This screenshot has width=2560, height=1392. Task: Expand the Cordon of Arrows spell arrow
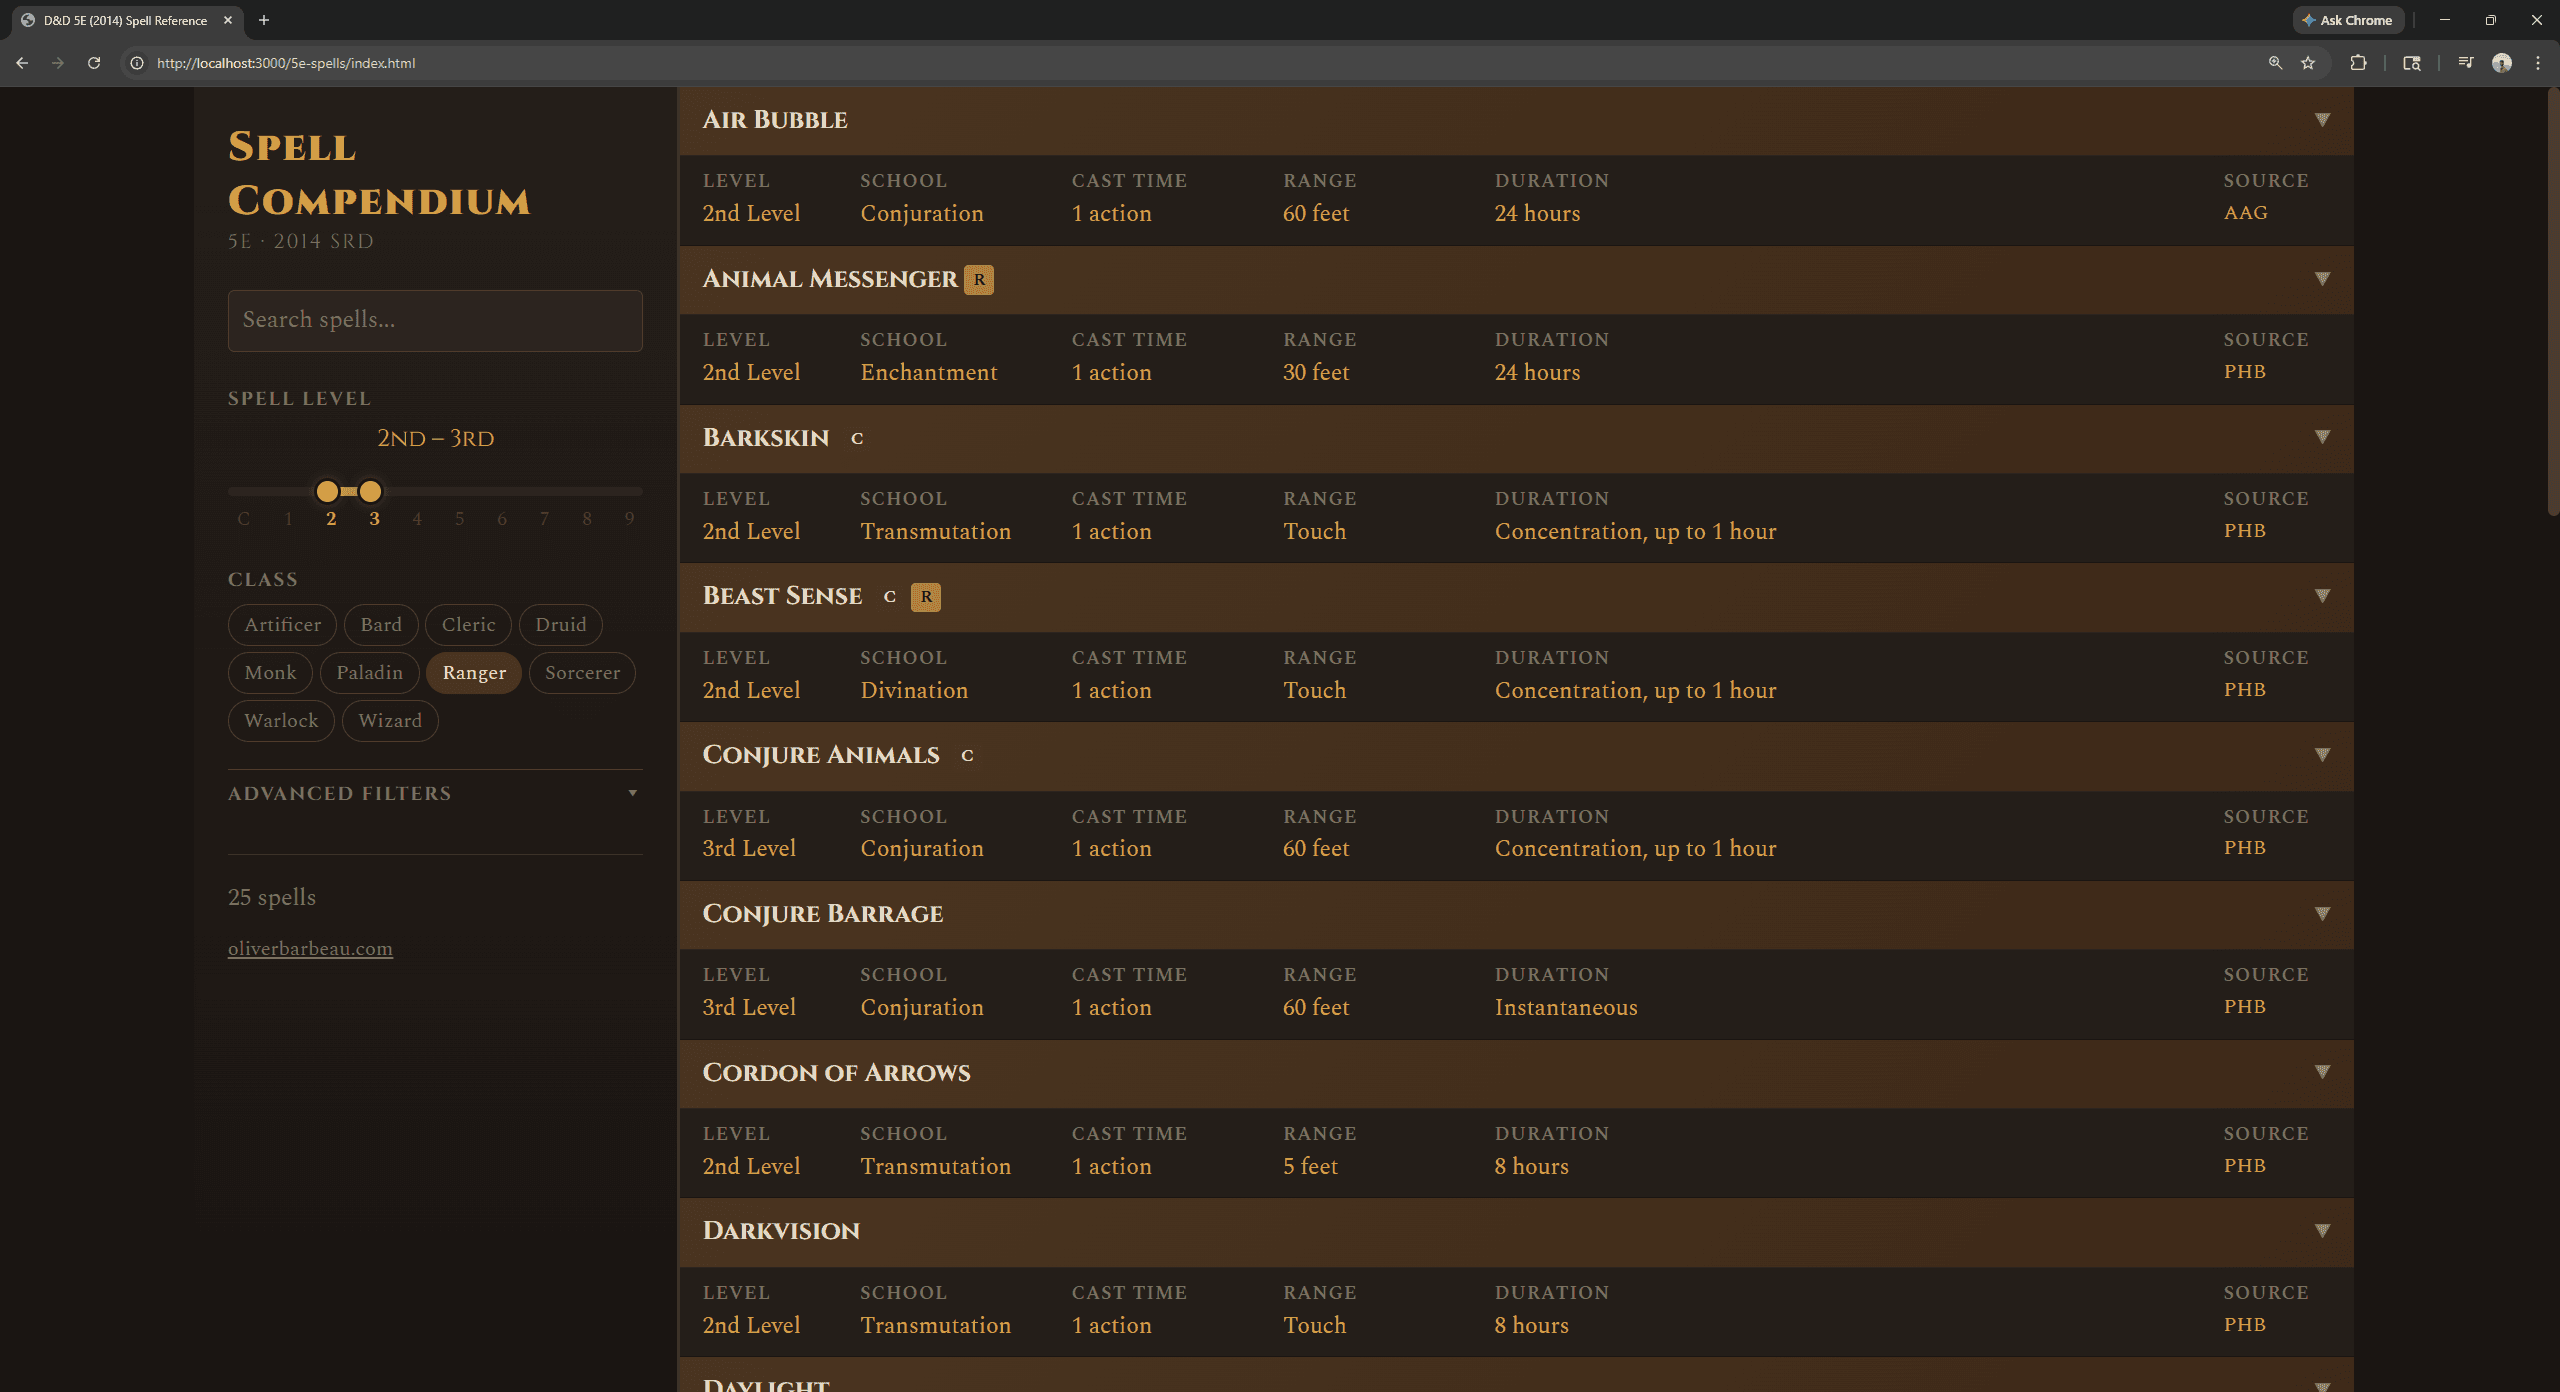point(2322,1072)
